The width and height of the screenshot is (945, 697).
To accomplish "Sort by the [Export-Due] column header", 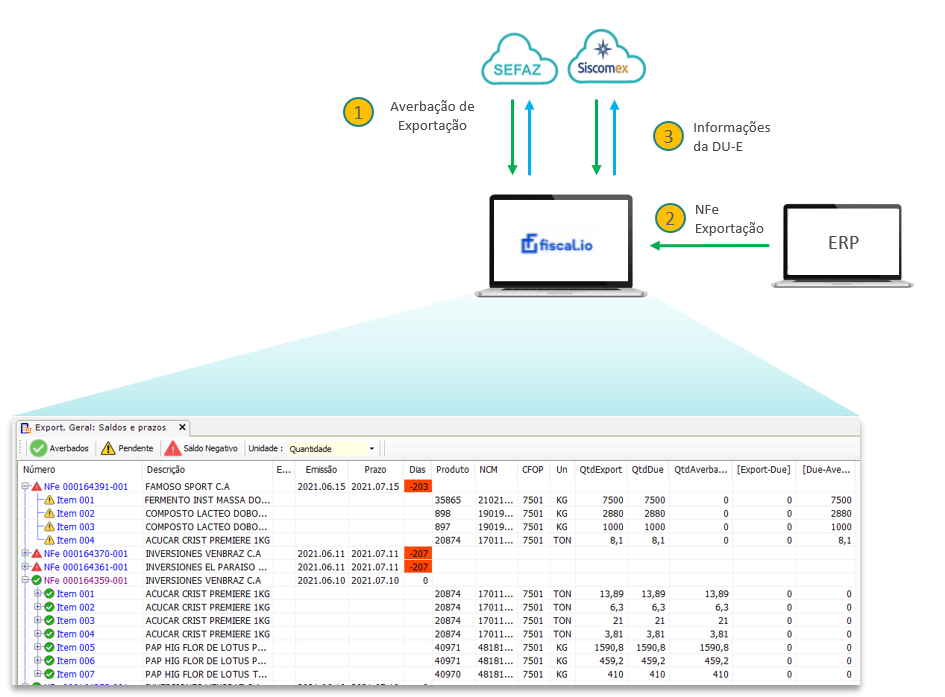I will [x=764, y=469].
